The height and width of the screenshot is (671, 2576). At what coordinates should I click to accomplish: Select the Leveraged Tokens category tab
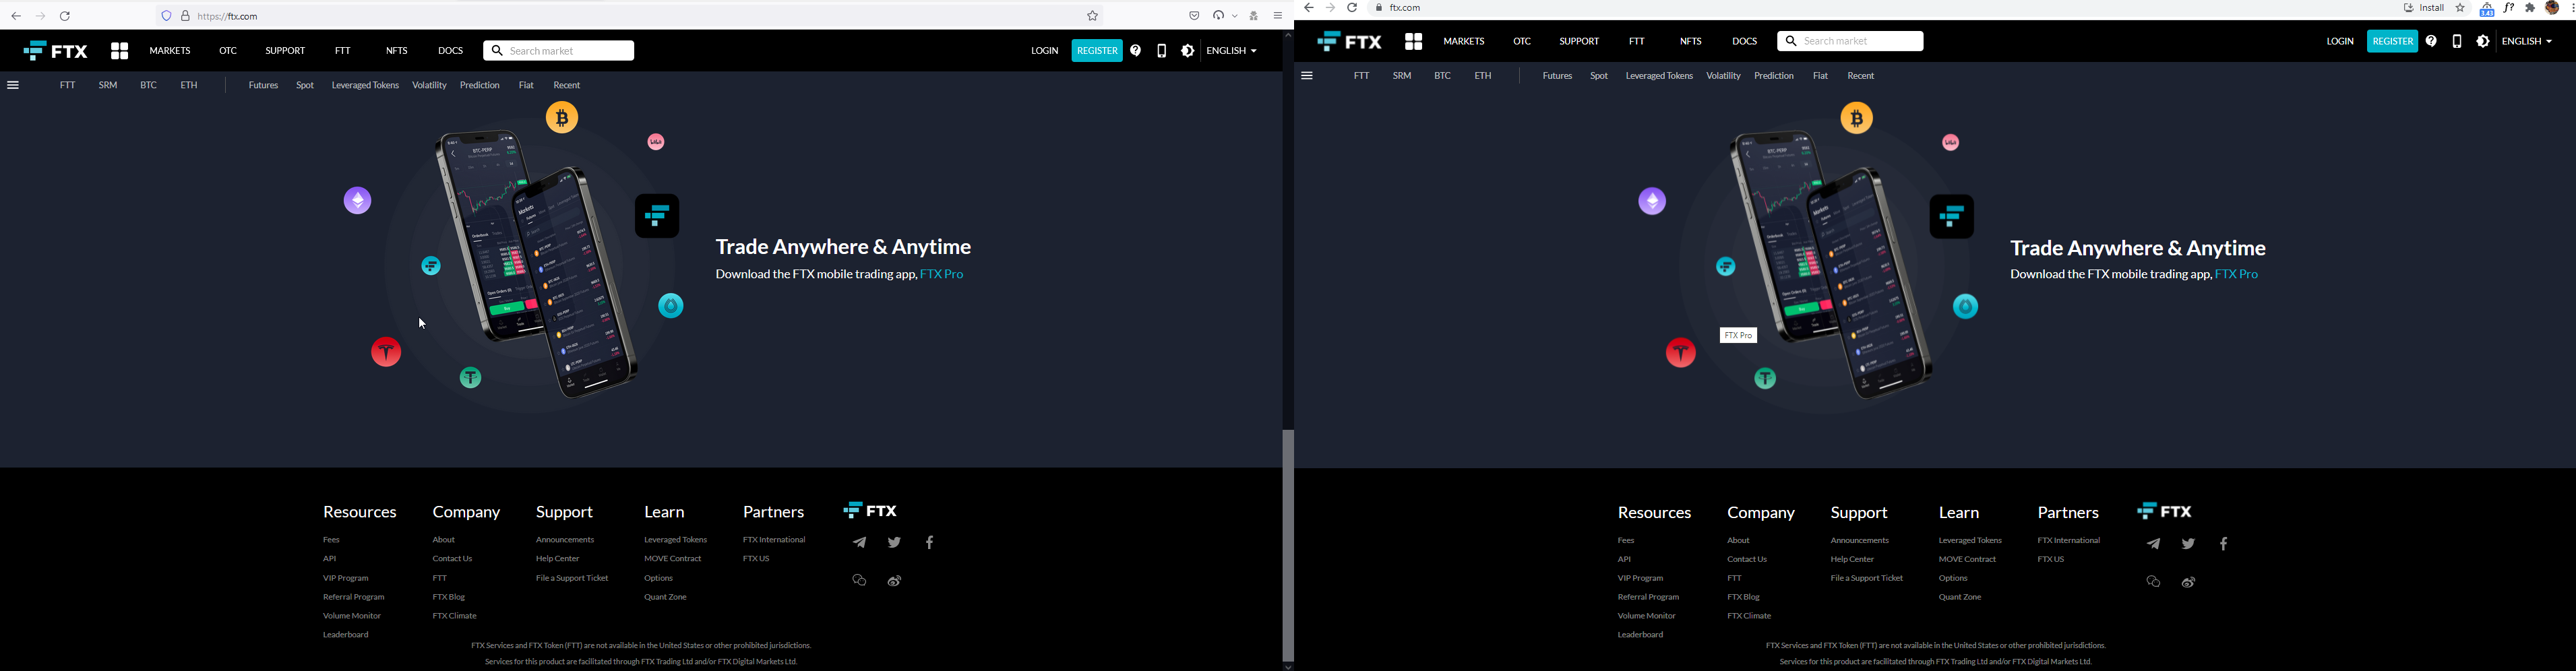pyautogui.click(x=364, y=85)
